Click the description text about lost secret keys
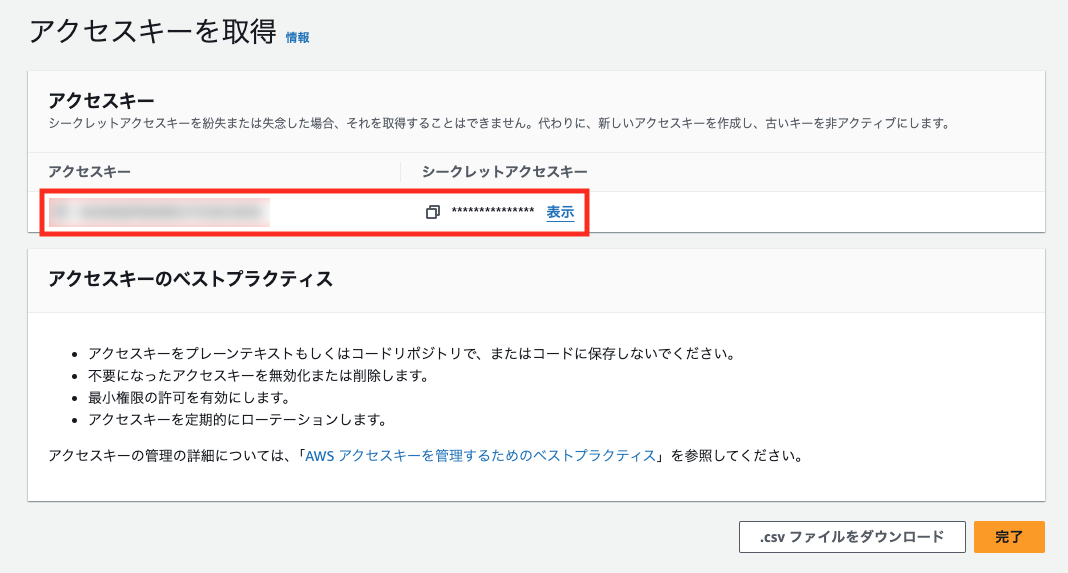Image resolution: width=1068 pixels, height=573 pixels. [498, 124]
